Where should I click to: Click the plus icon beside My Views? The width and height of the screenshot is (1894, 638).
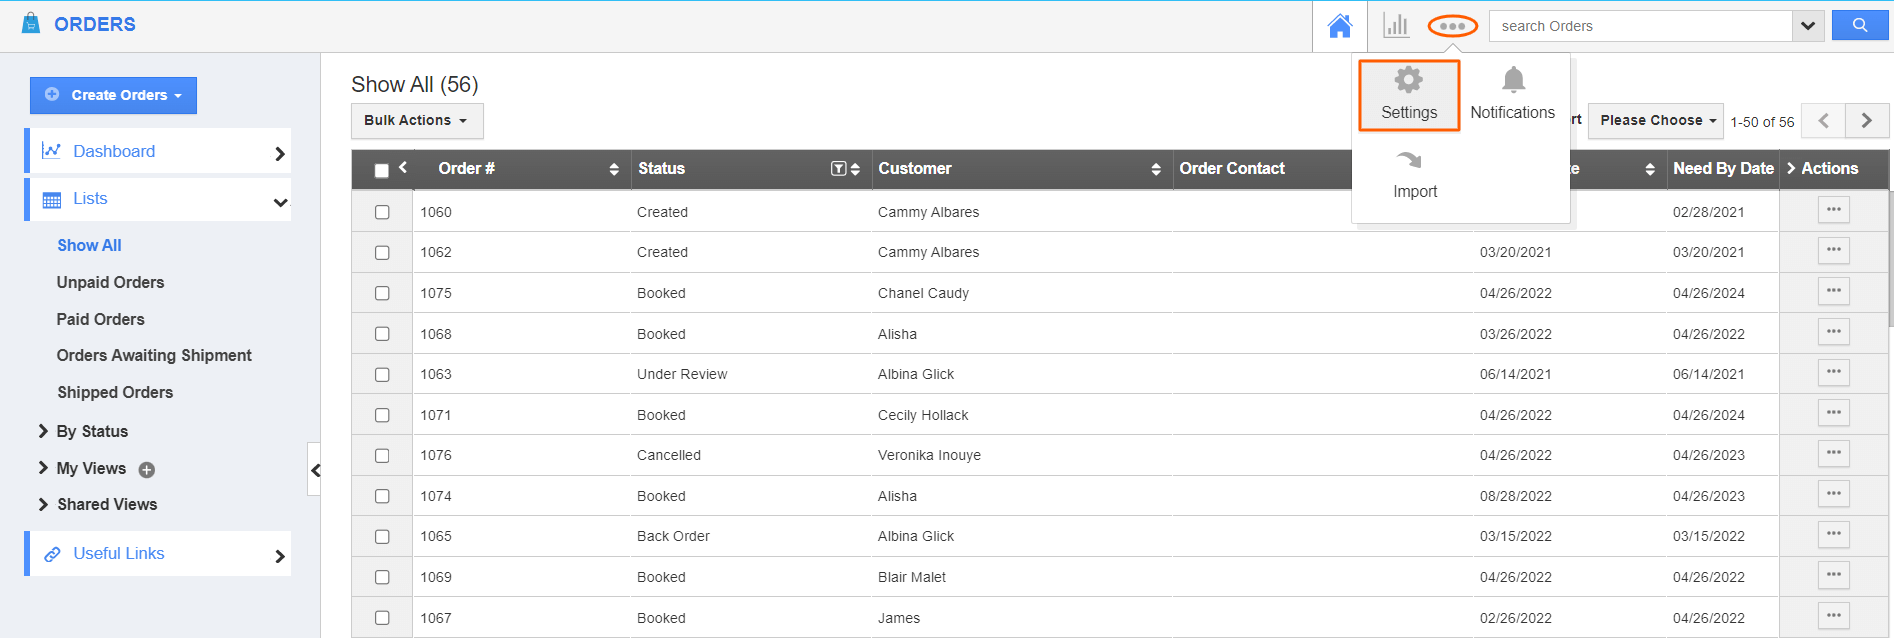(x=147, y=470)
